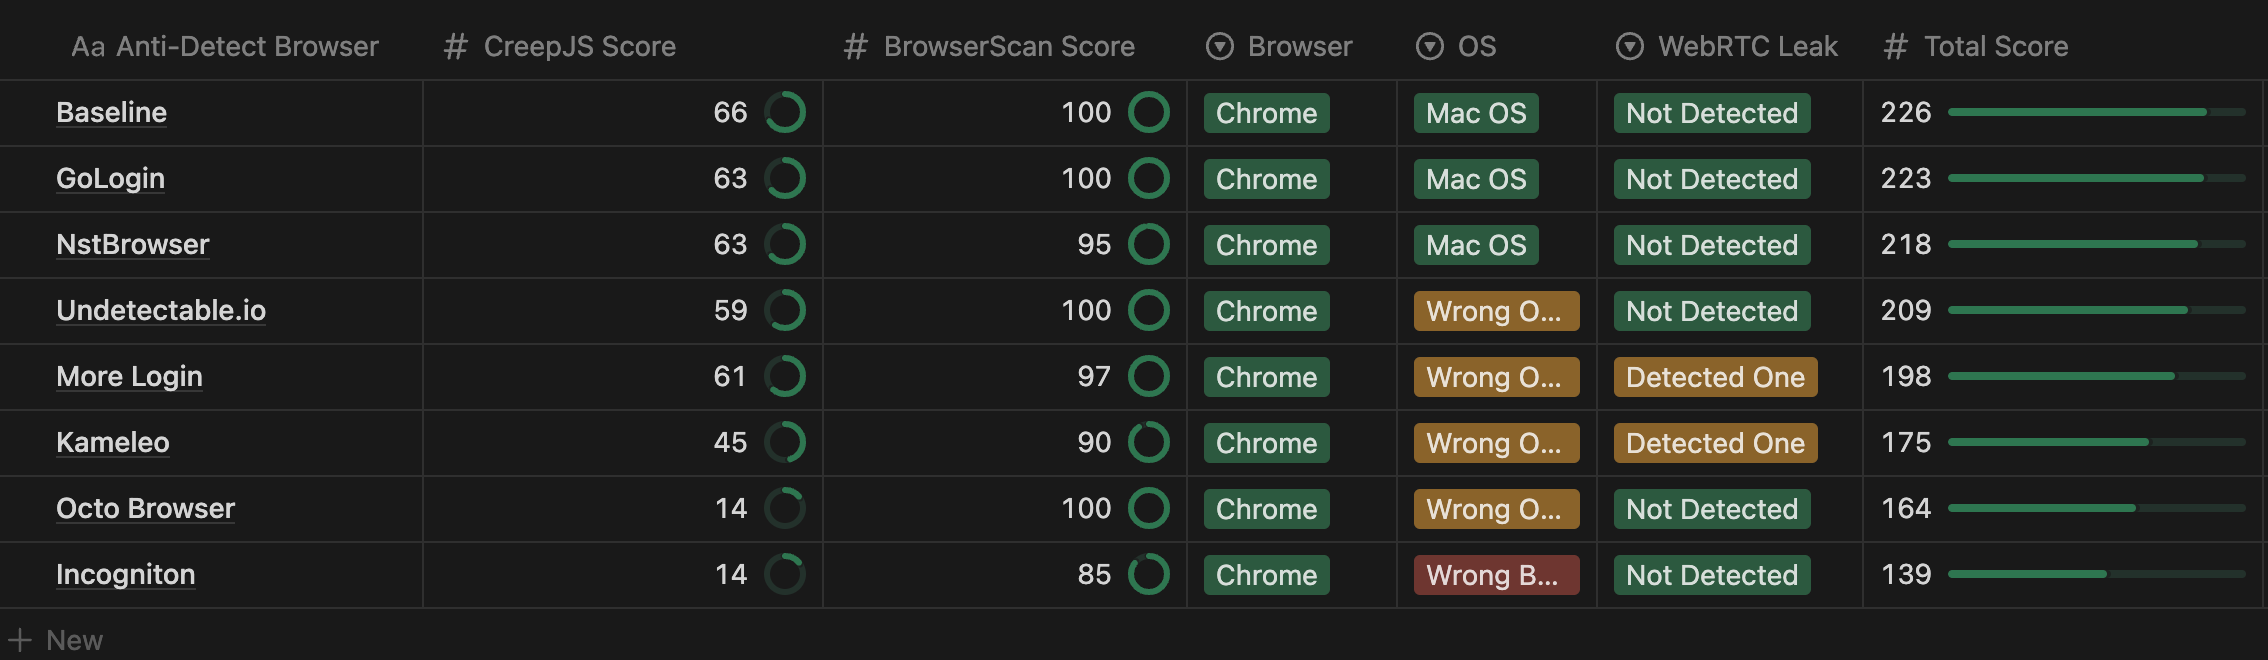Select the Mac OS tag in GoLogin row
This screenshot has width=2268, height=660.
1476,179
